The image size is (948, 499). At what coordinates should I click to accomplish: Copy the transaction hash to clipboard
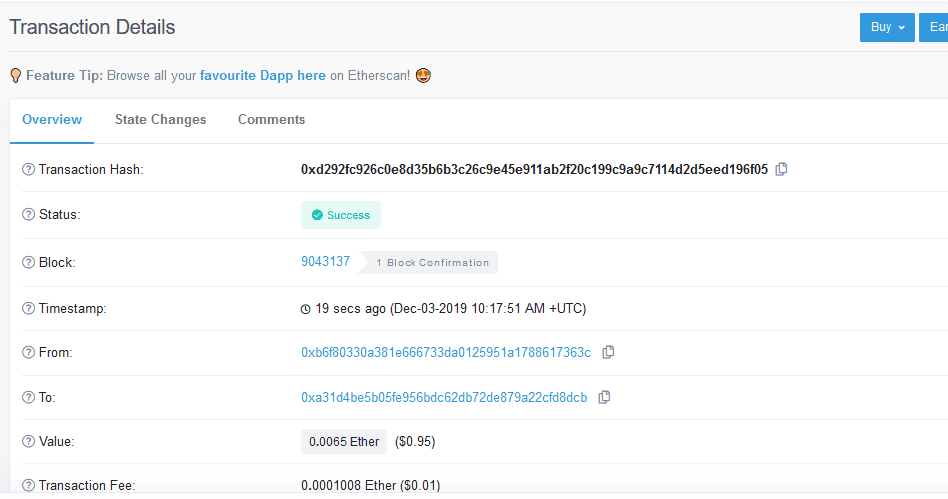click(x=782, y=169)
